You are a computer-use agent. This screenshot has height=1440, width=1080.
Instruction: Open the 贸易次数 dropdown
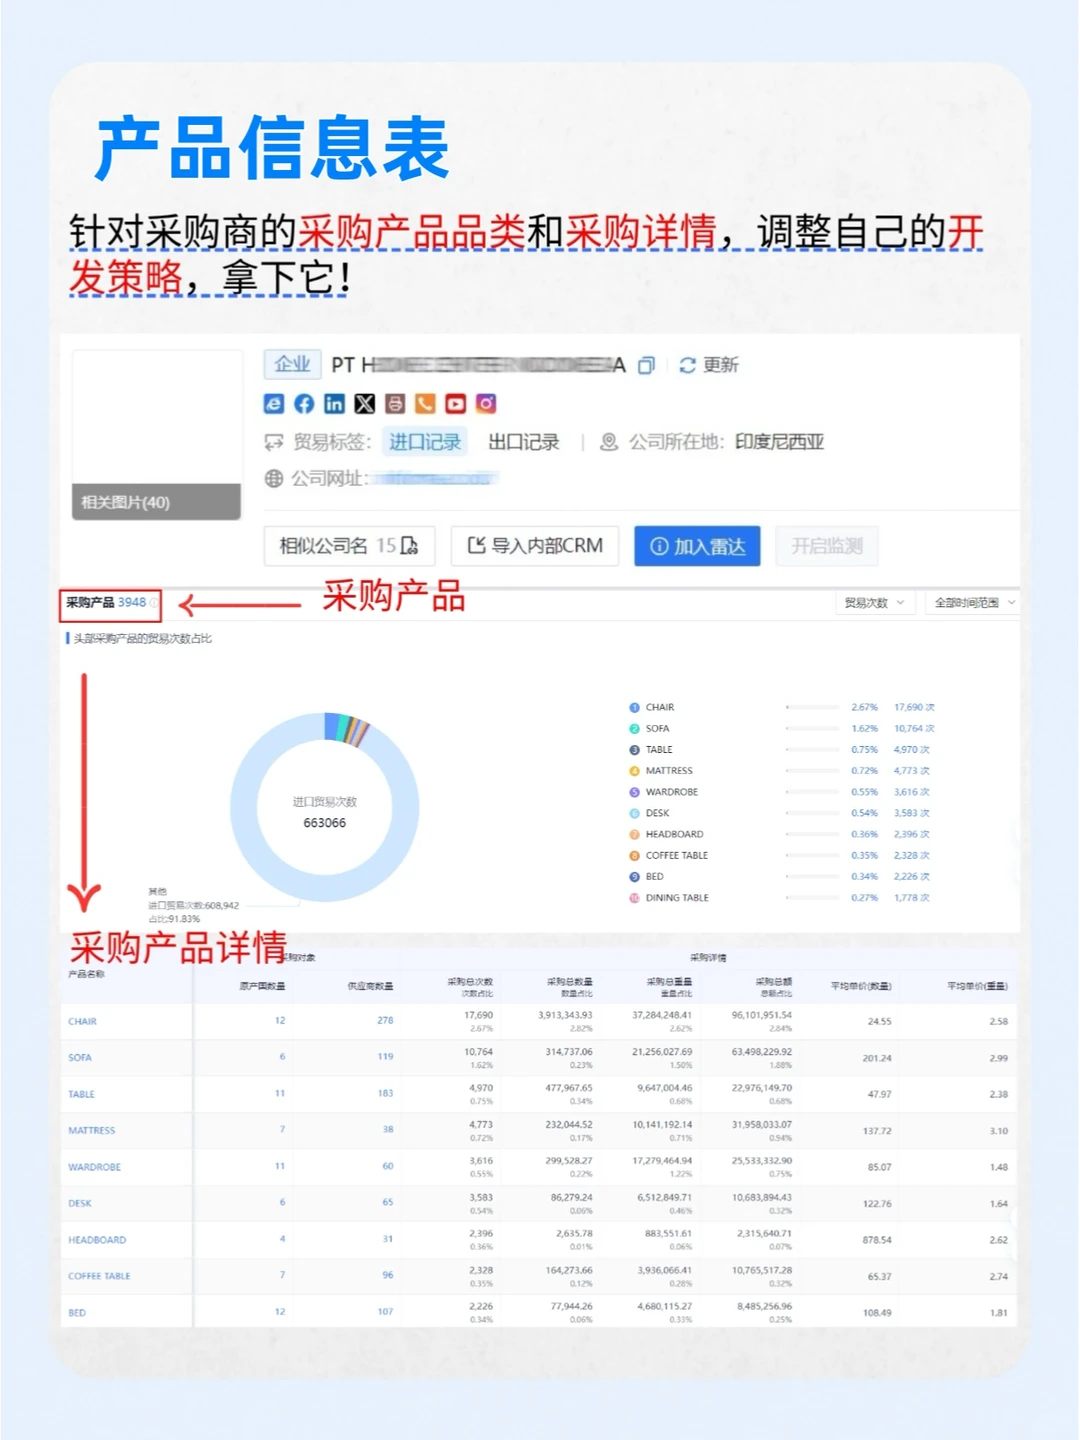pyautogui.click(x=873, y=602)
